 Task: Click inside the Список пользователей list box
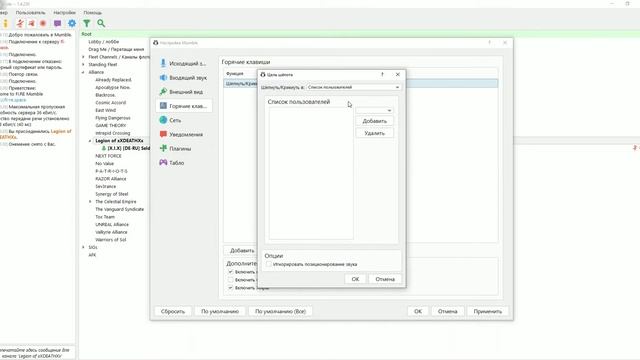[311, 173]
